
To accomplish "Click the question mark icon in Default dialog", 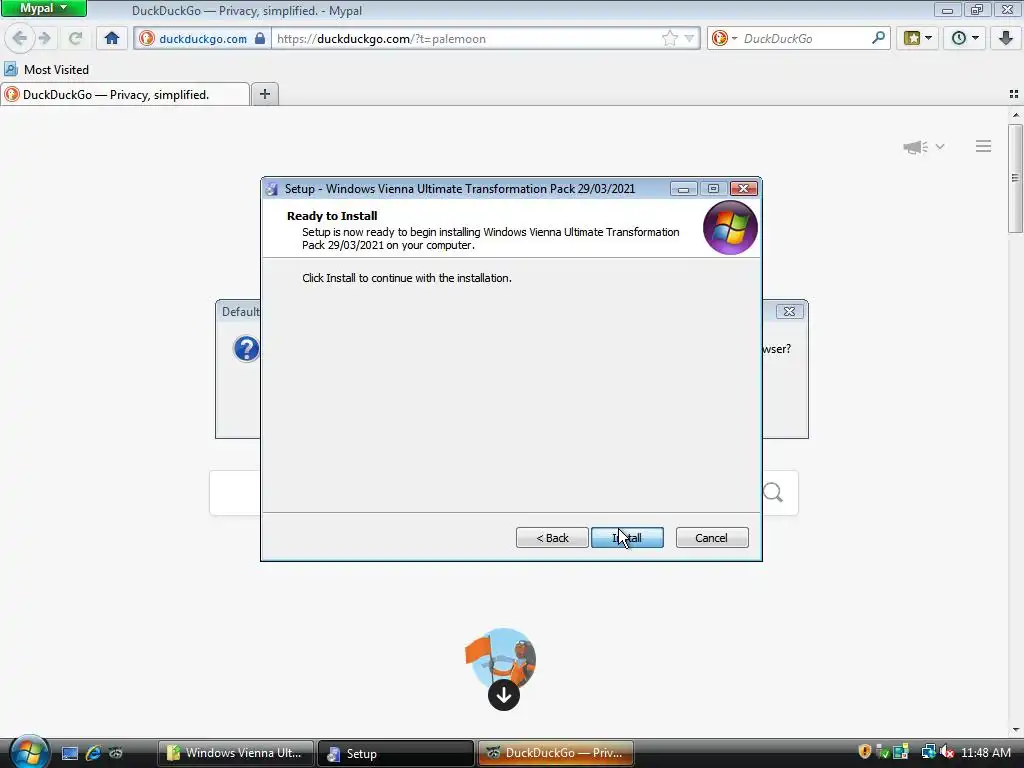I will [x=246, y=349].
